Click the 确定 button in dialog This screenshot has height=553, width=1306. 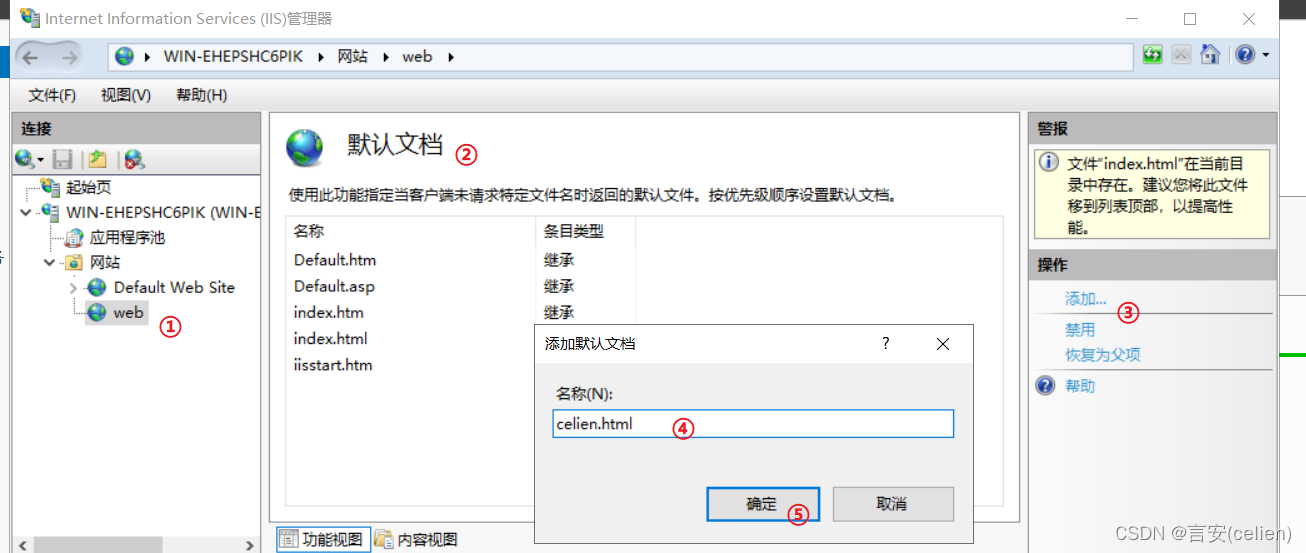point(763,504)
